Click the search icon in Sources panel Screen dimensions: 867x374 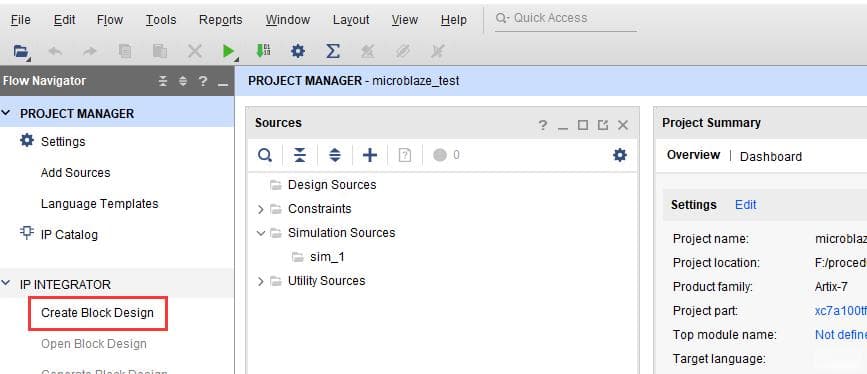tap(265, 155)
